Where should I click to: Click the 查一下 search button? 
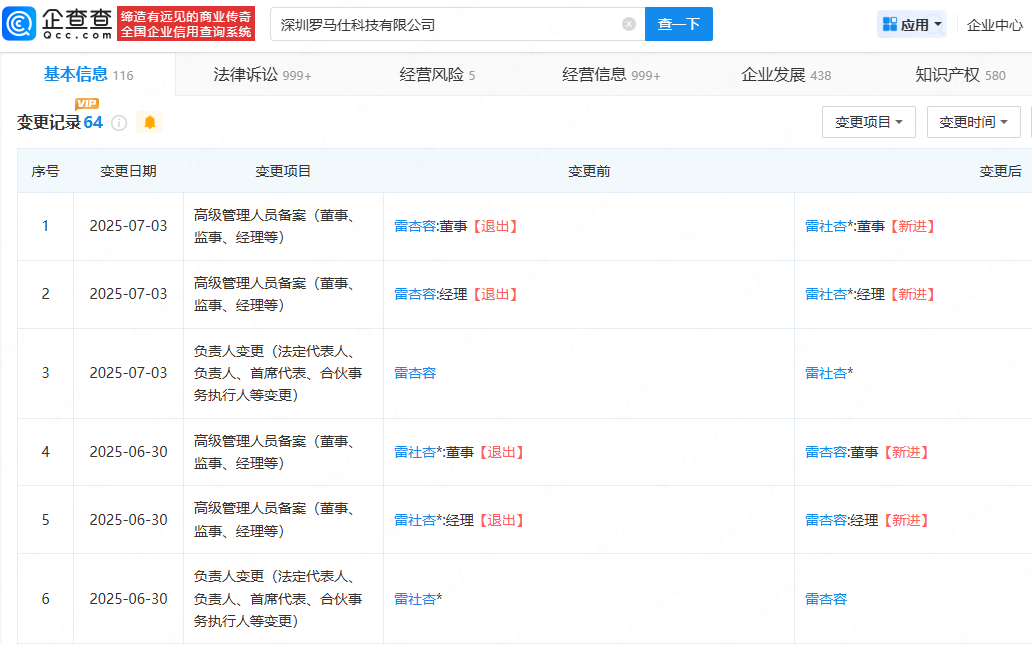[679, 24]
